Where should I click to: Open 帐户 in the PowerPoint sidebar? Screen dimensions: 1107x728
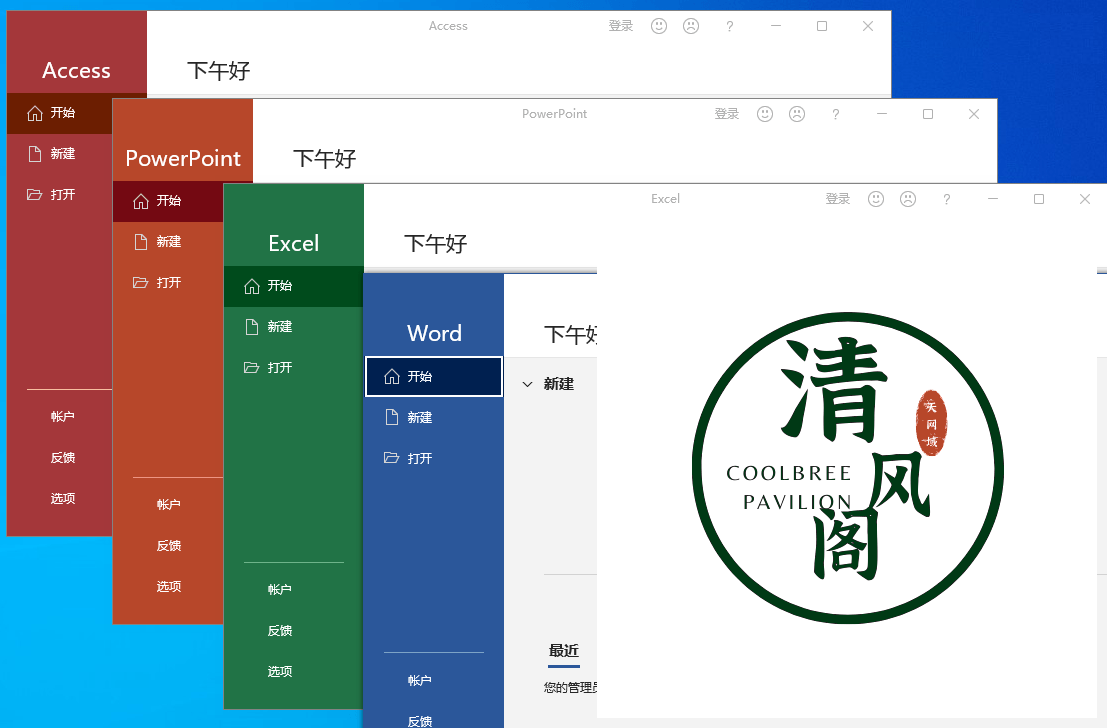pyautogui.click(x=169, y=505)
